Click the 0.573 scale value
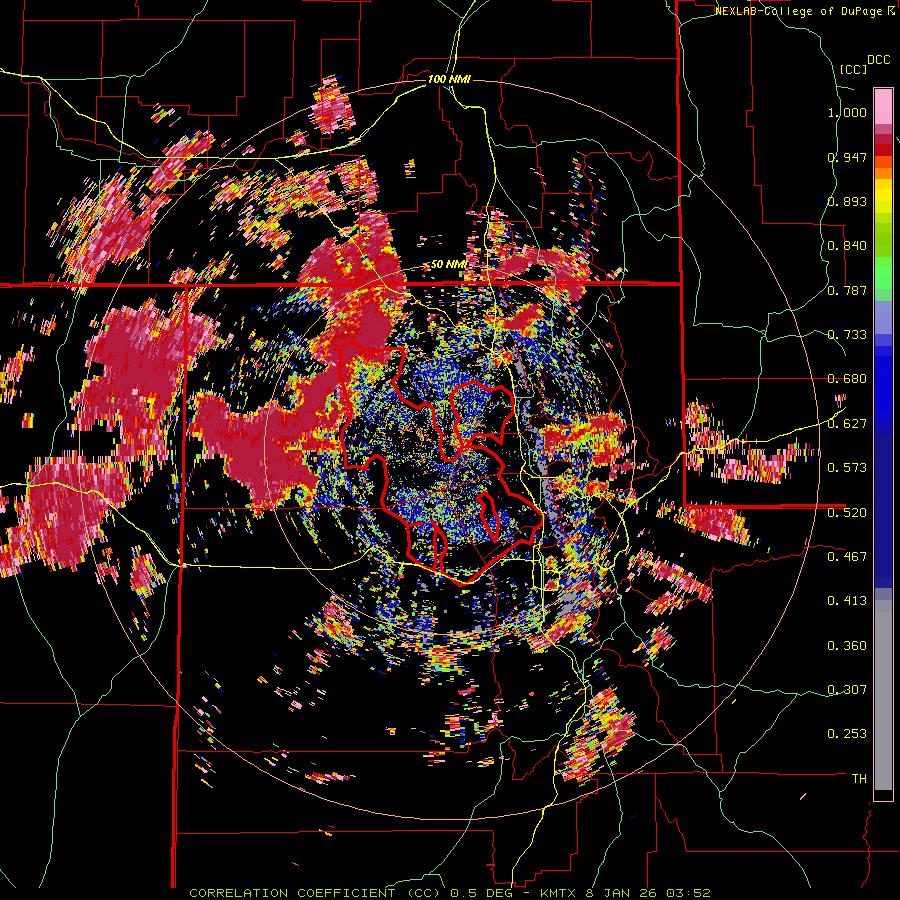 pyautogui.click(x=847, y=468)
